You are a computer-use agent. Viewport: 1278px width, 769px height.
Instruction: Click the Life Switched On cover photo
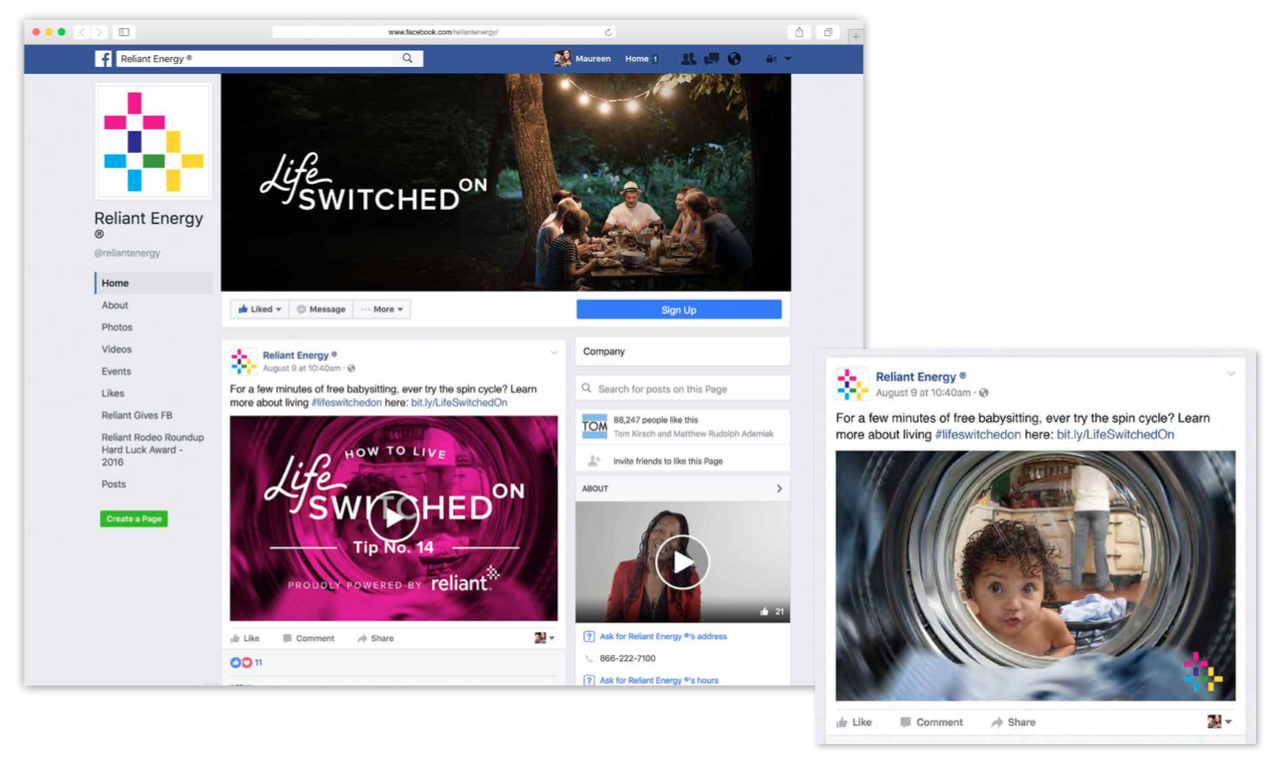tap(506, 182)
